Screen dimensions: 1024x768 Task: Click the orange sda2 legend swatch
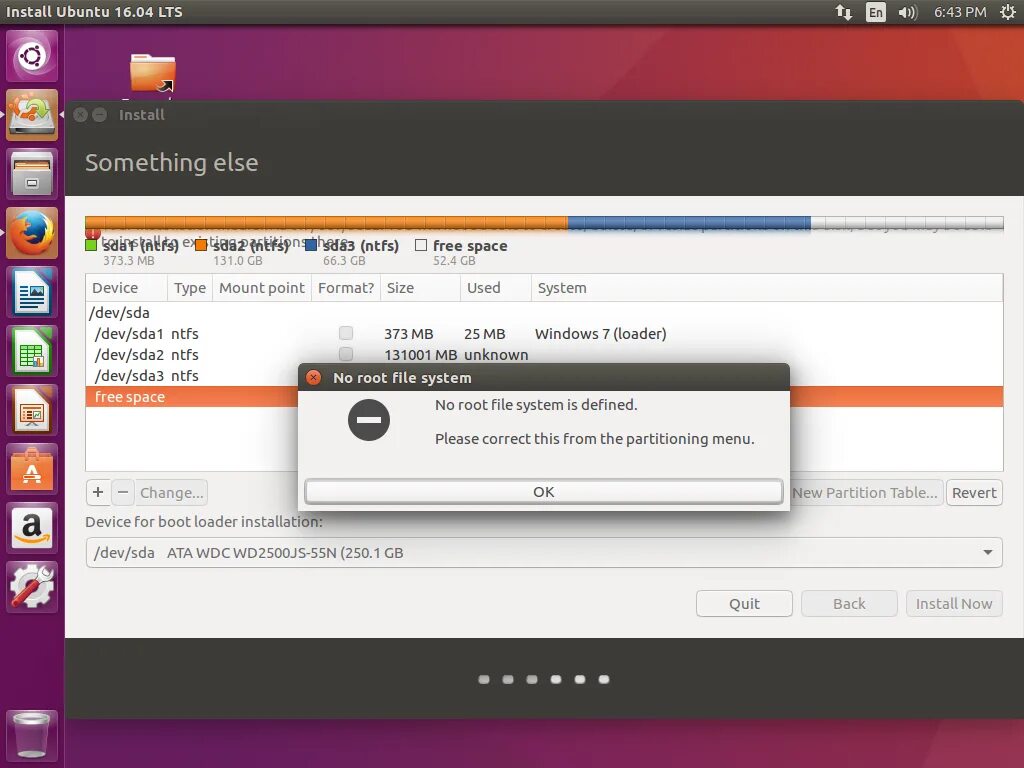tap(201, 245)
